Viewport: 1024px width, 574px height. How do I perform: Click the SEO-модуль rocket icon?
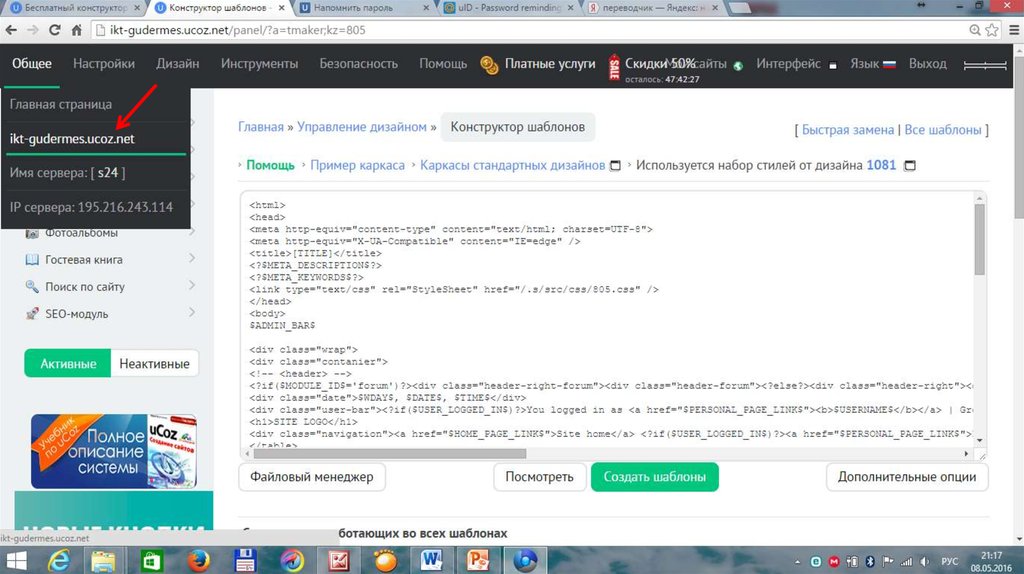(33, 314)
